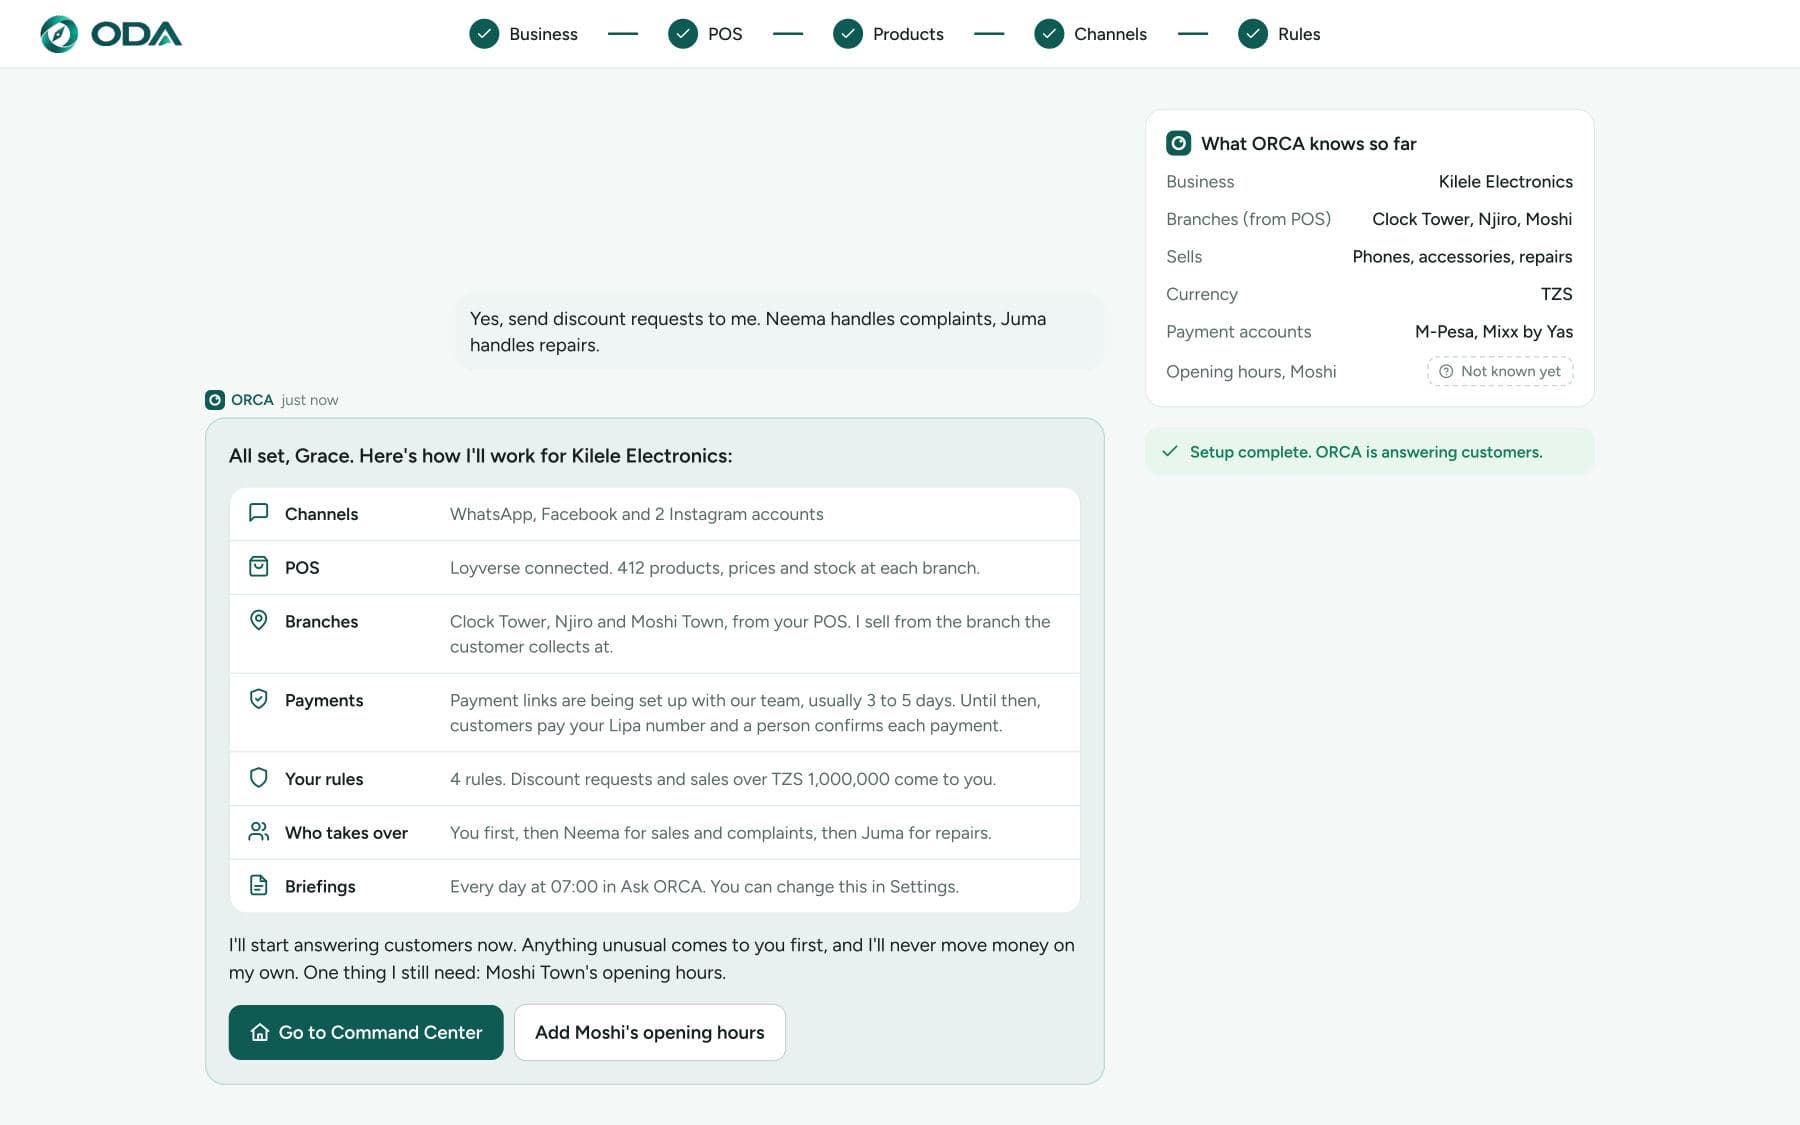
Task: Click the checkmark icon in Setup complete banner
Action: 1170,451
